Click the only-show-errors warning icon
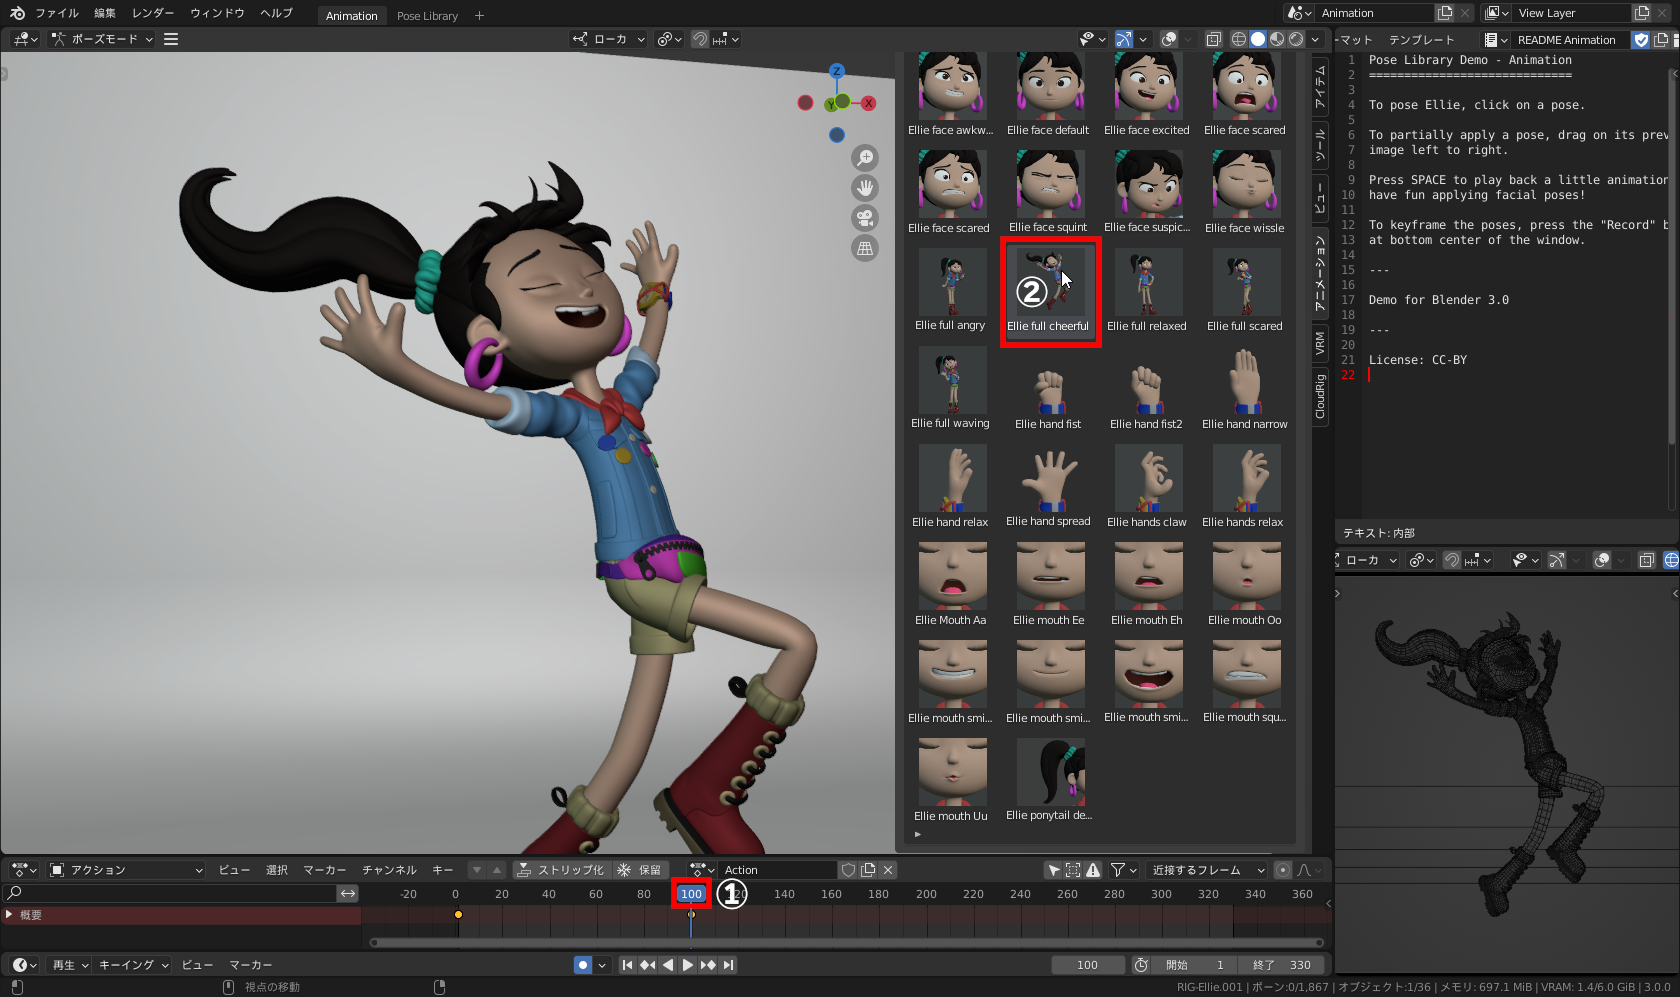The image size is (1680, 997). click(1093, 870)
